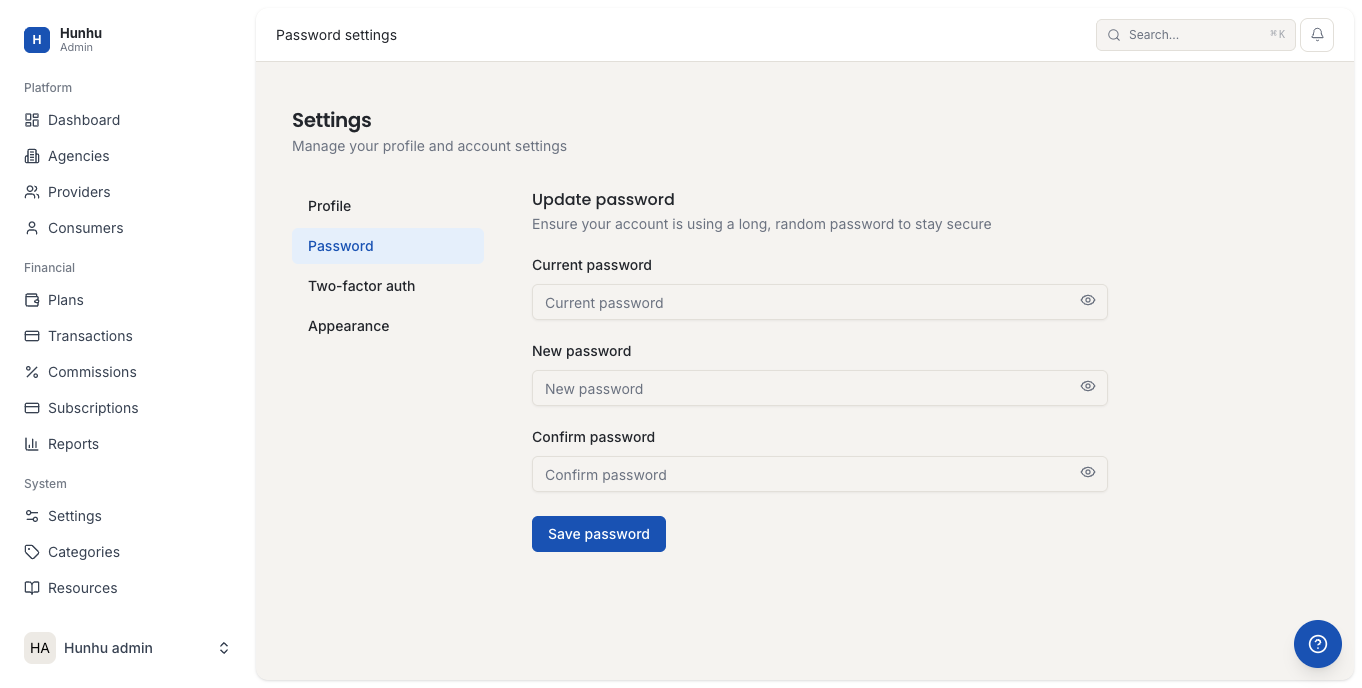This screenshot has width=1362, height=688.
Task: Open Settings under System section
Action: coord(128,516)
